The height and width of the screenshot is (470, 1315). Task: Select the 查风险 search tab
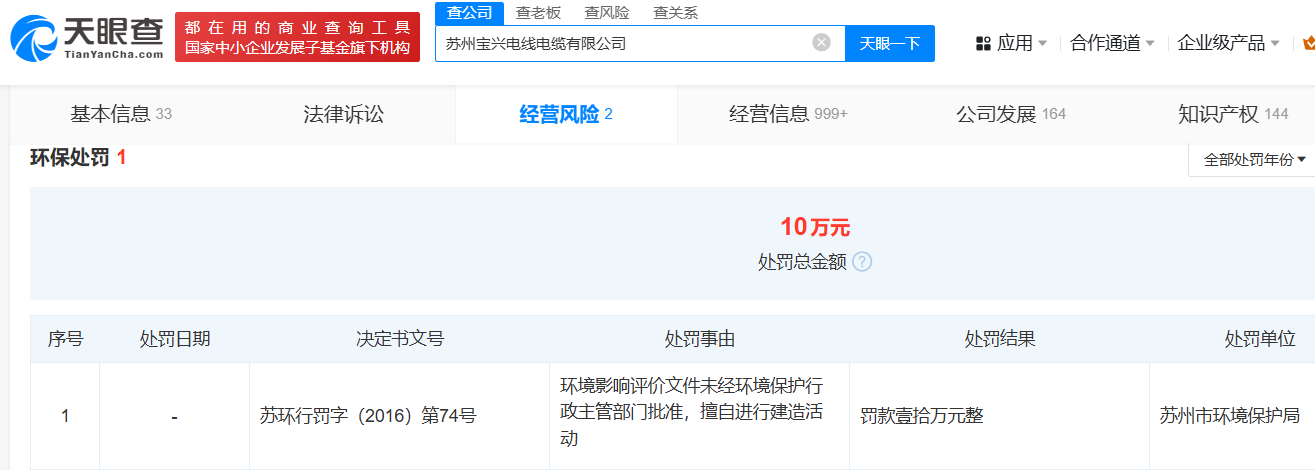(607, 12)
